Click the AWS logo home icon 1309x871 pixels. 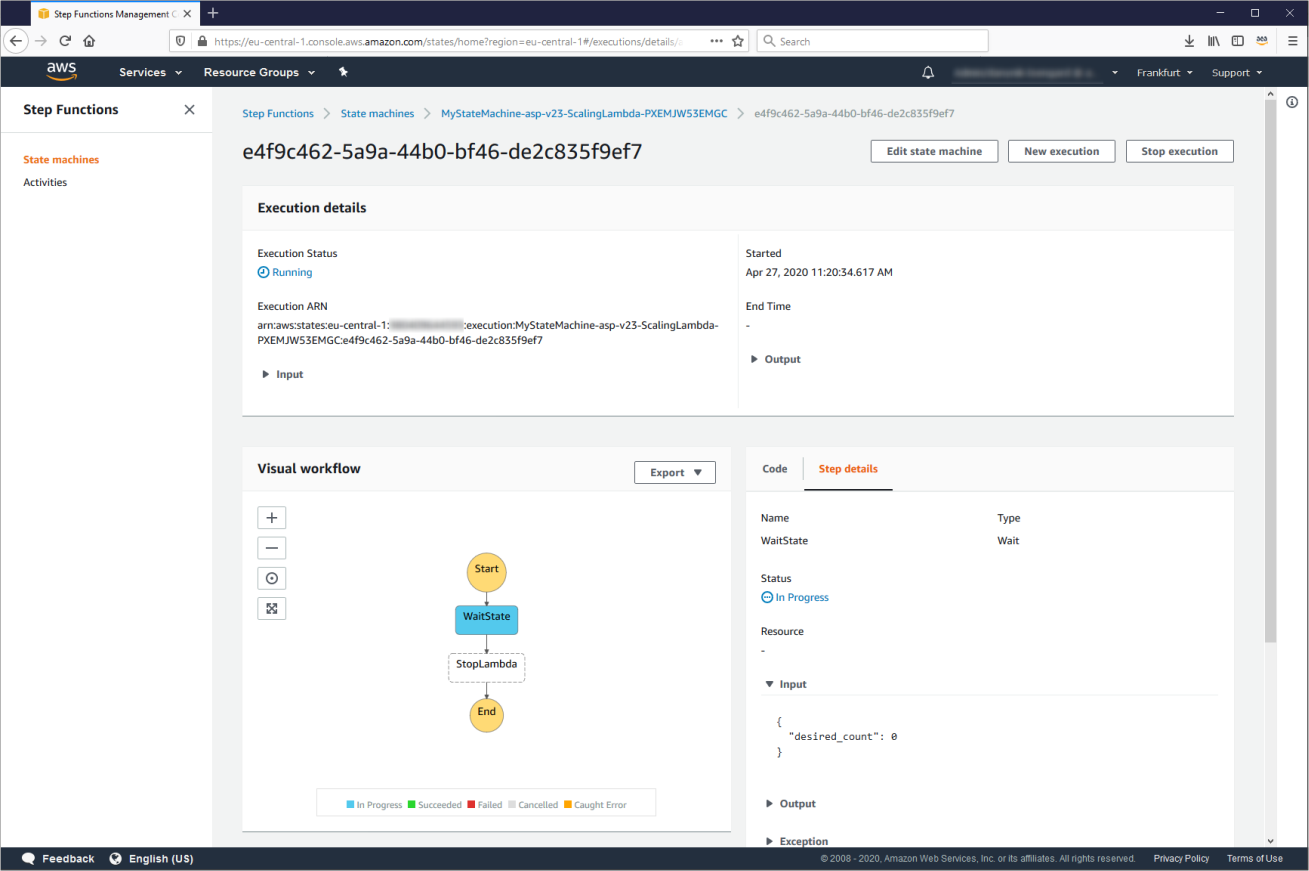pyautogui.click(x=61, y=72)
